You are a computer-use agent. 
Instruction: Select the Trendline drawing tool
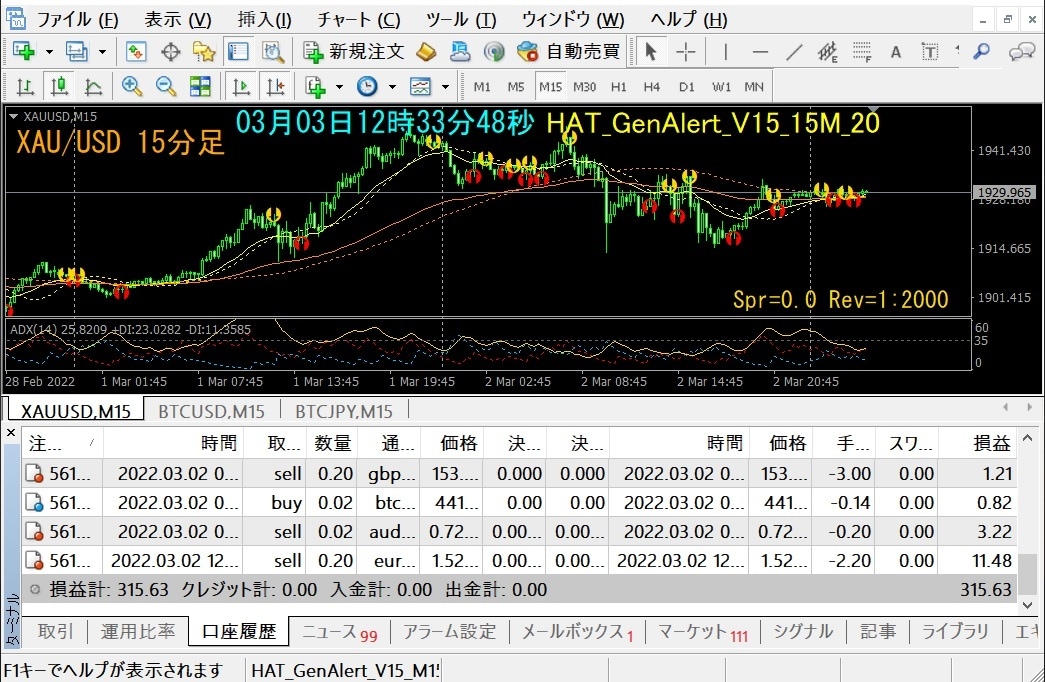(794, 51)
